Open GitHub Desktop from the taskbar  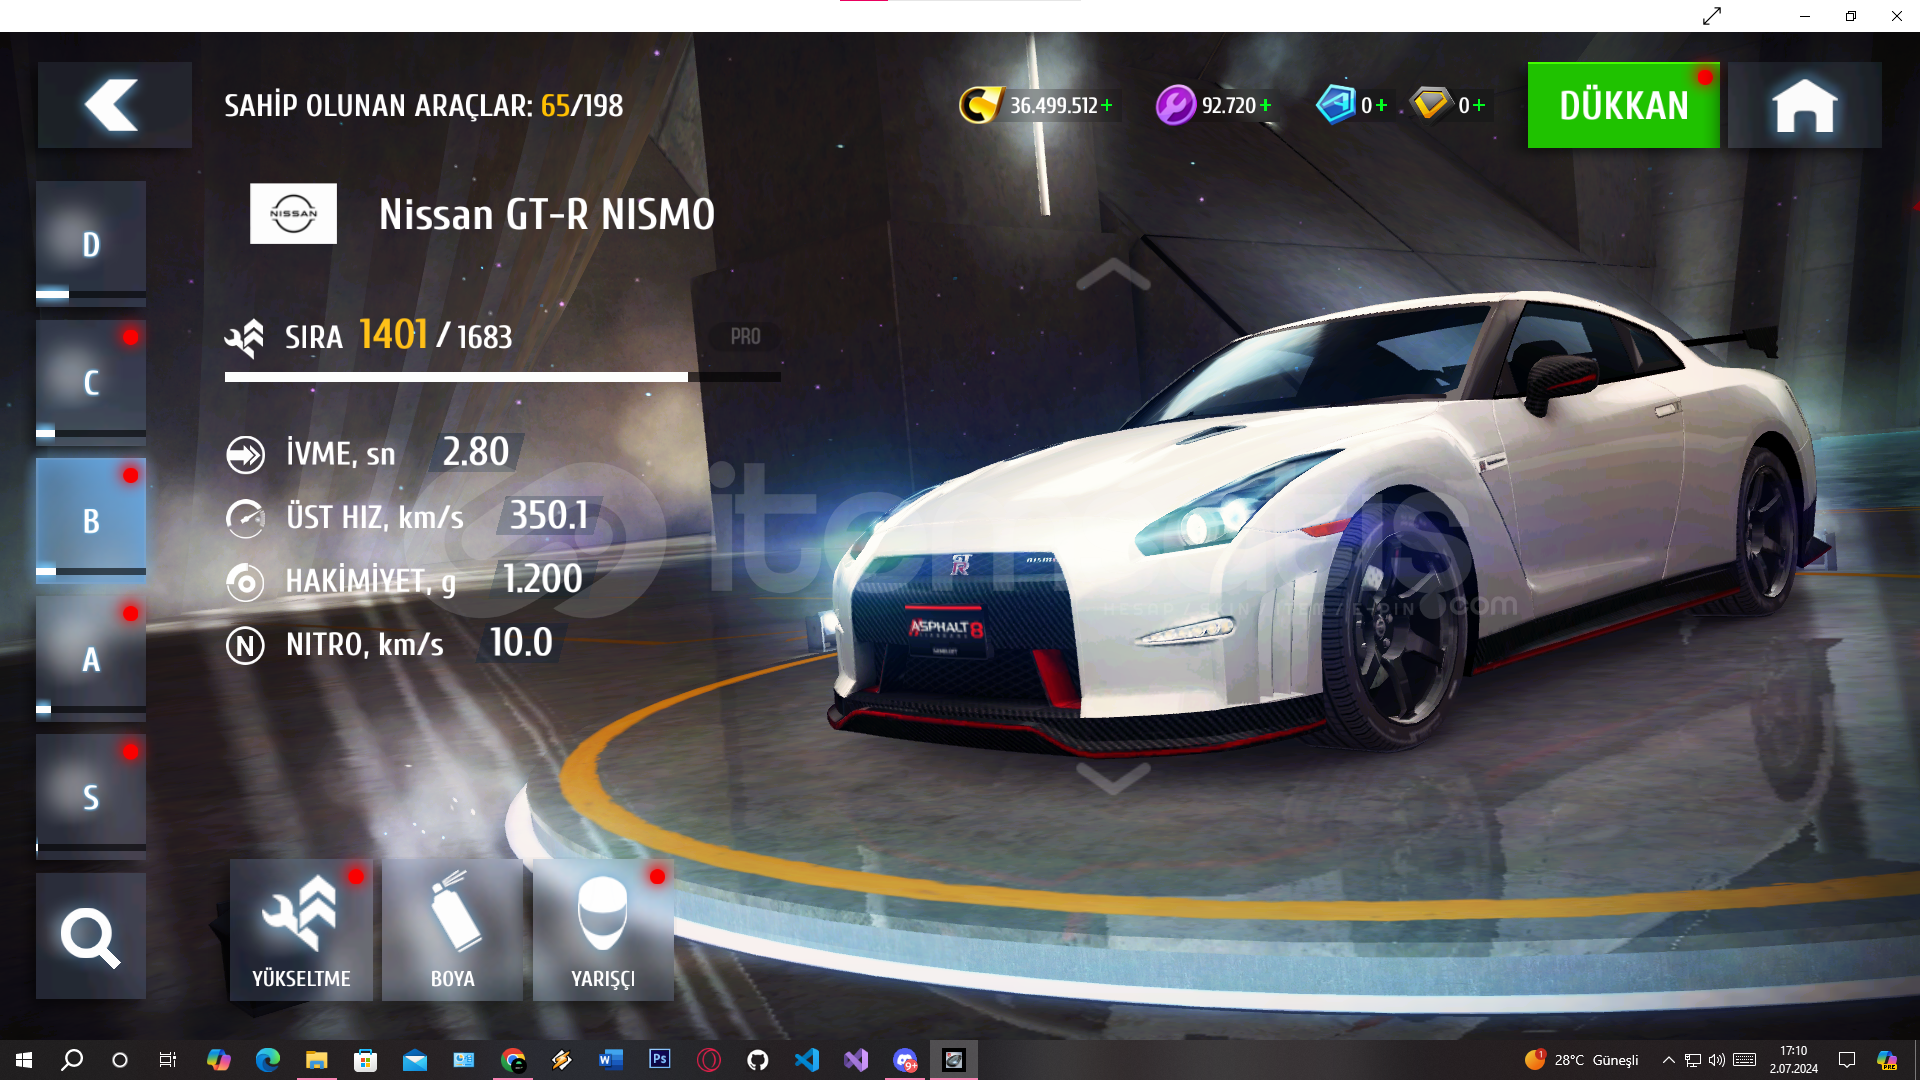(757, 1060)
